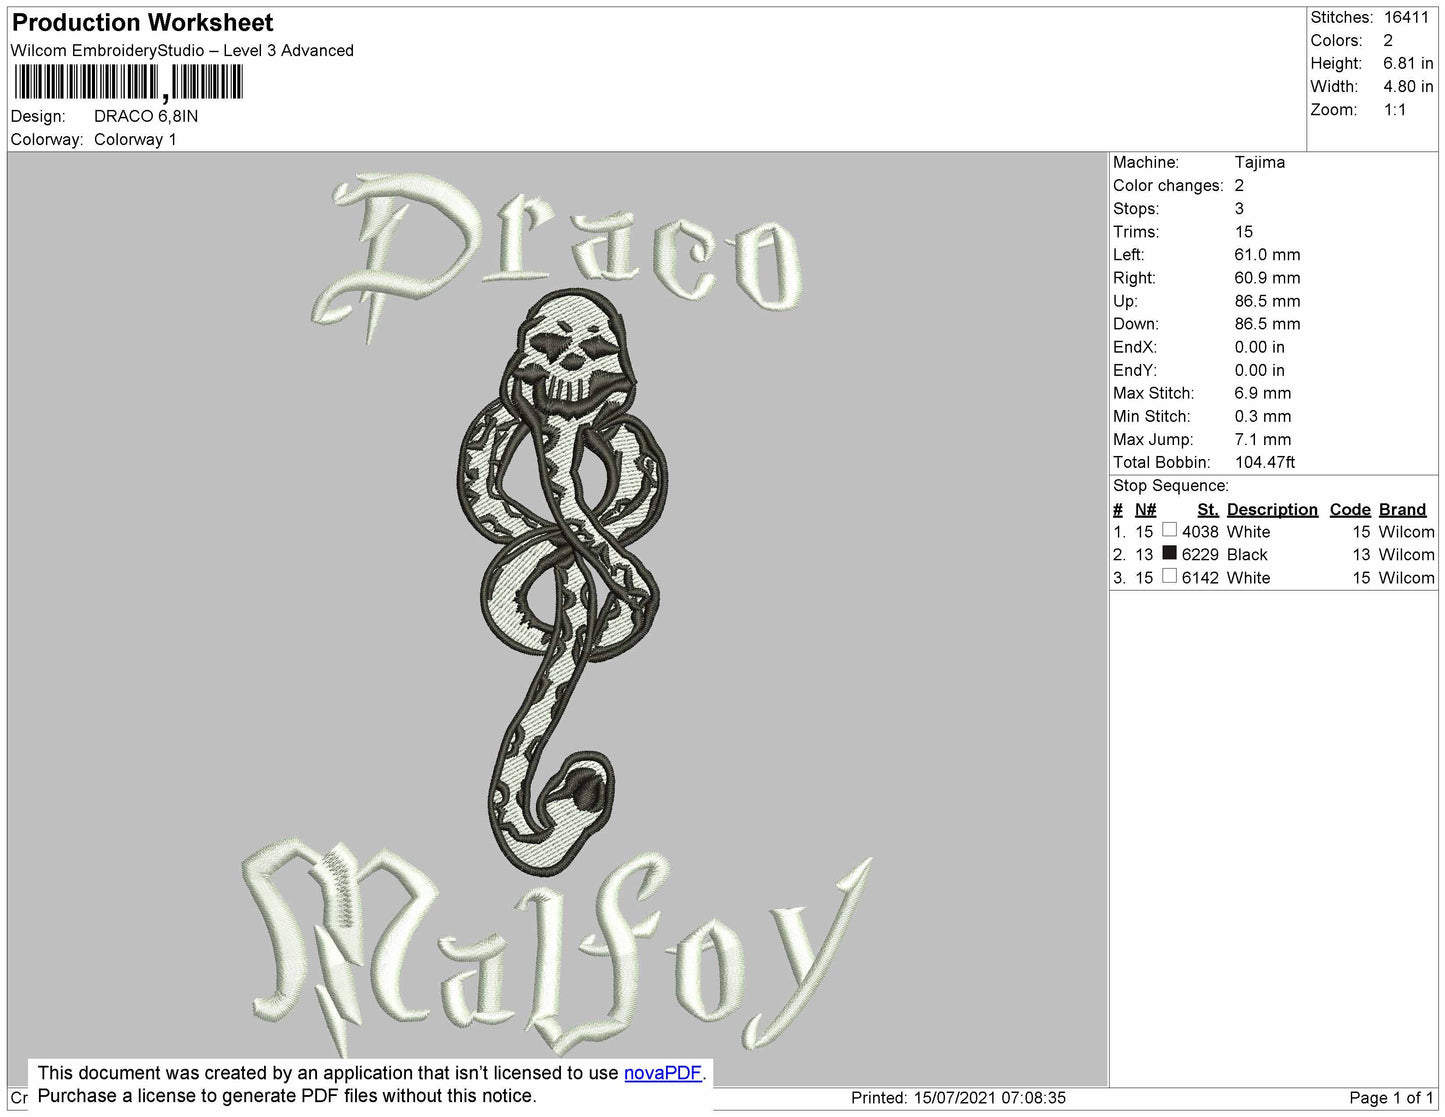The width and height of the screenshot is (1445, 1117).
Task: Click the "St." column header
Action: pos(1208,509)
